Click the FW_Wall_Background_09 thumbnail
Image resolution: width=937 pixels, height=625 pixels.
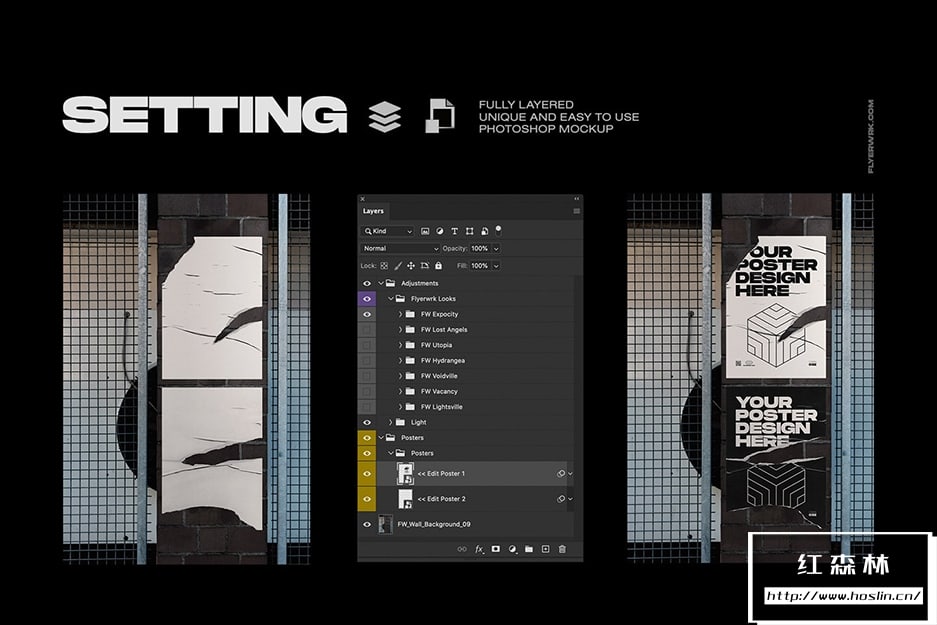[385, 525]
